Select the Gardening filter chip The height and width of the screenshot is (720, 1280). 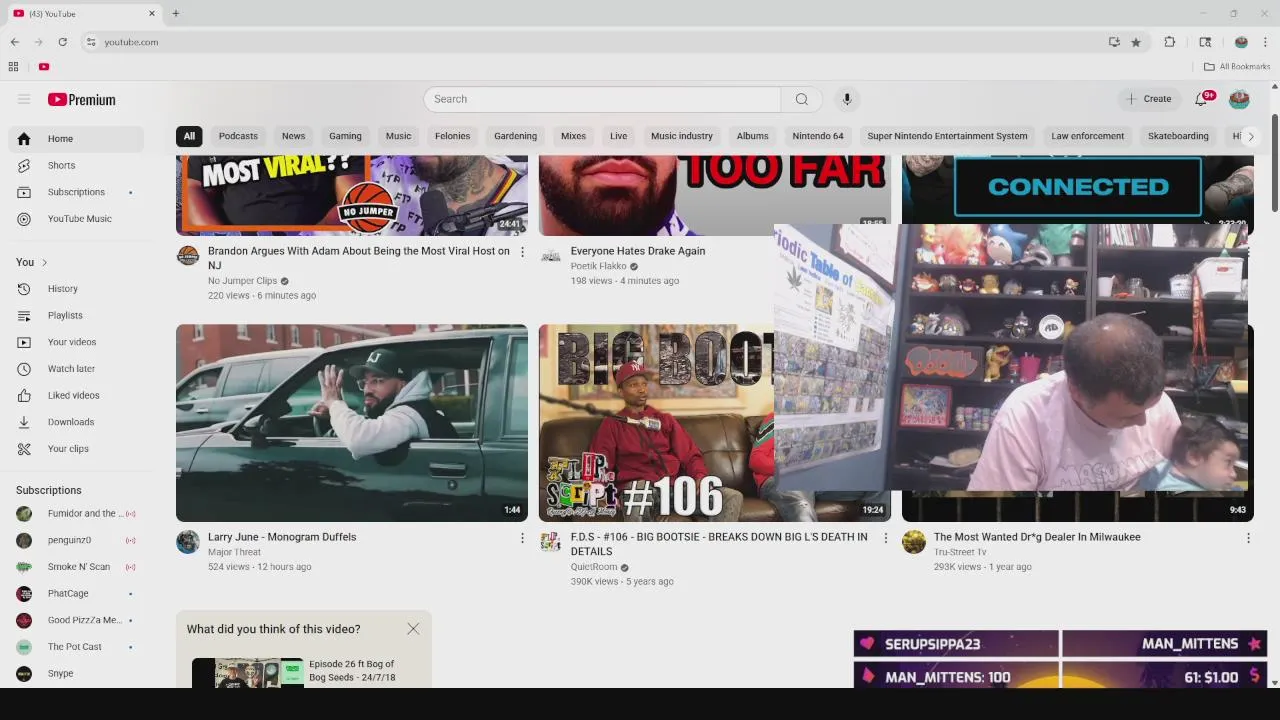point(515,136)
